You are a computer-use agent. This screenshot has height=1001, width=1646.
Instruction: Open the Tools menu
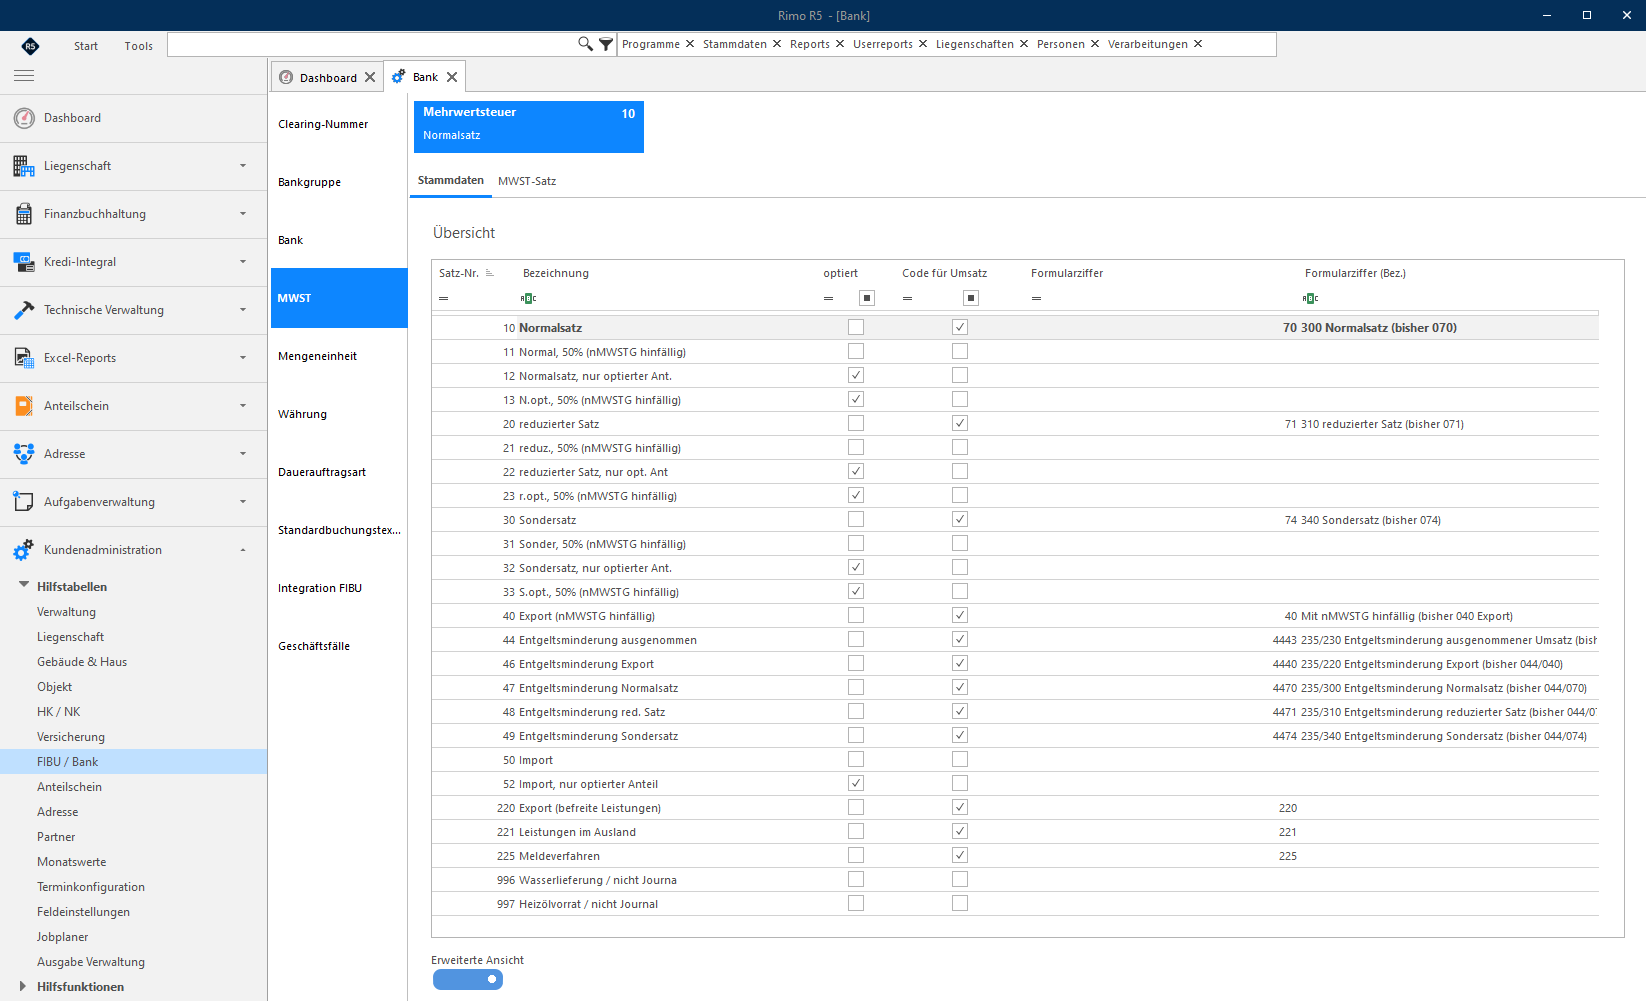pyautogui.click(x=139, y=46)
